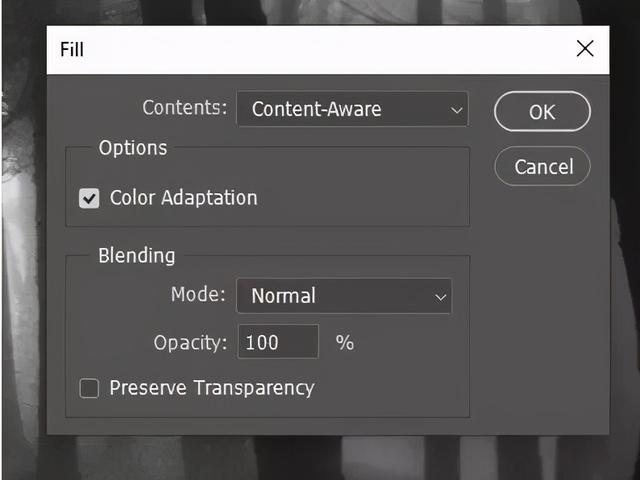Click the Mode: field label
The image size is (640, 480).
198,294
